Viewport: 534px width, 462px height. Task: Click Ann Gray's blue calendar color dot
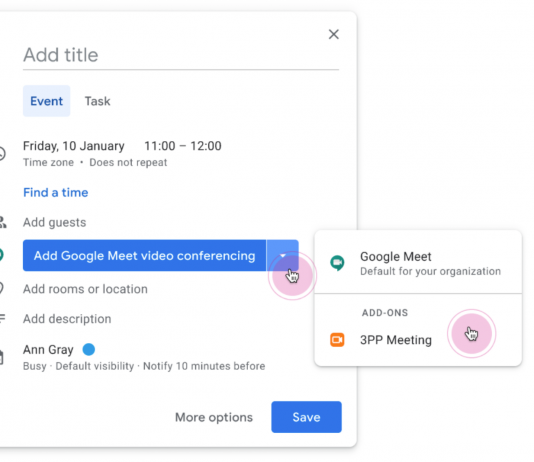pyautogui.click(x=89, y=349)
